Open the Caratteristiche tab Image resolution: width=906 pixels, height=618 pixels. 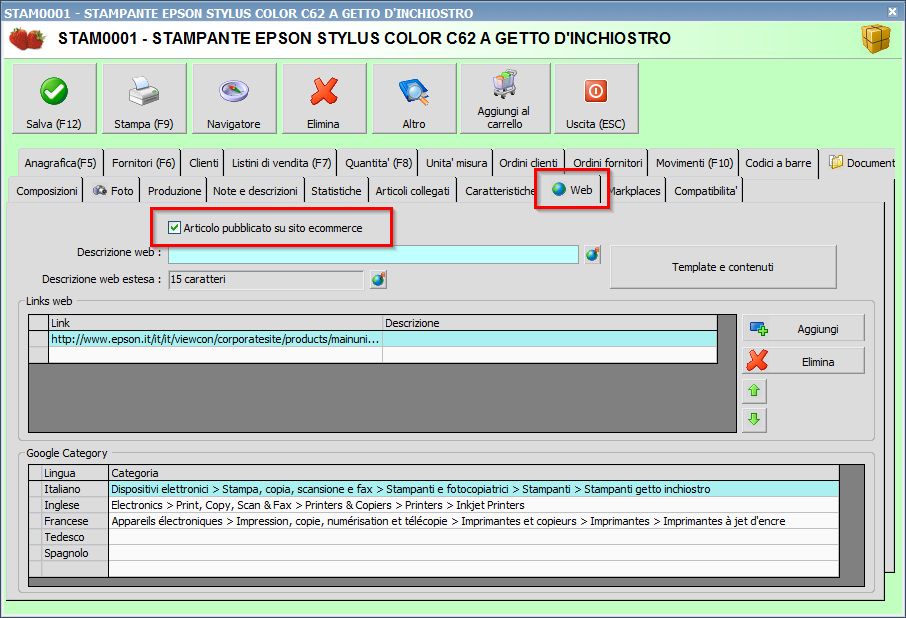pyautogui.click(x=498, y=191)
